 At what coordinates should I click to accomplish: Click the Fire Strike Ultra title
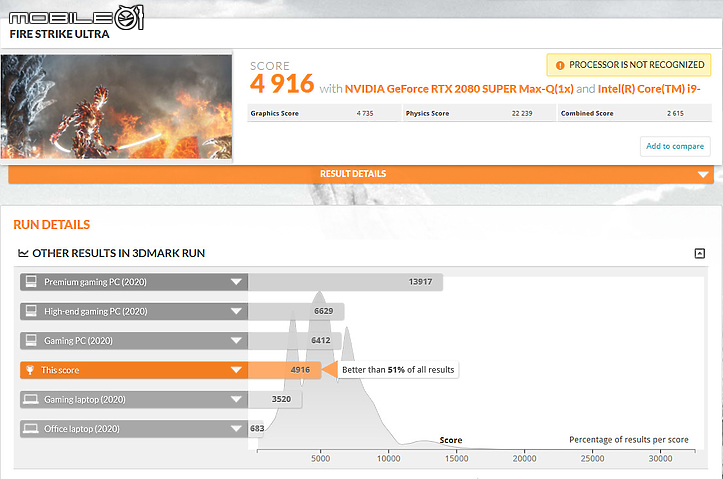pyautogui.click(x=59, y=35)
